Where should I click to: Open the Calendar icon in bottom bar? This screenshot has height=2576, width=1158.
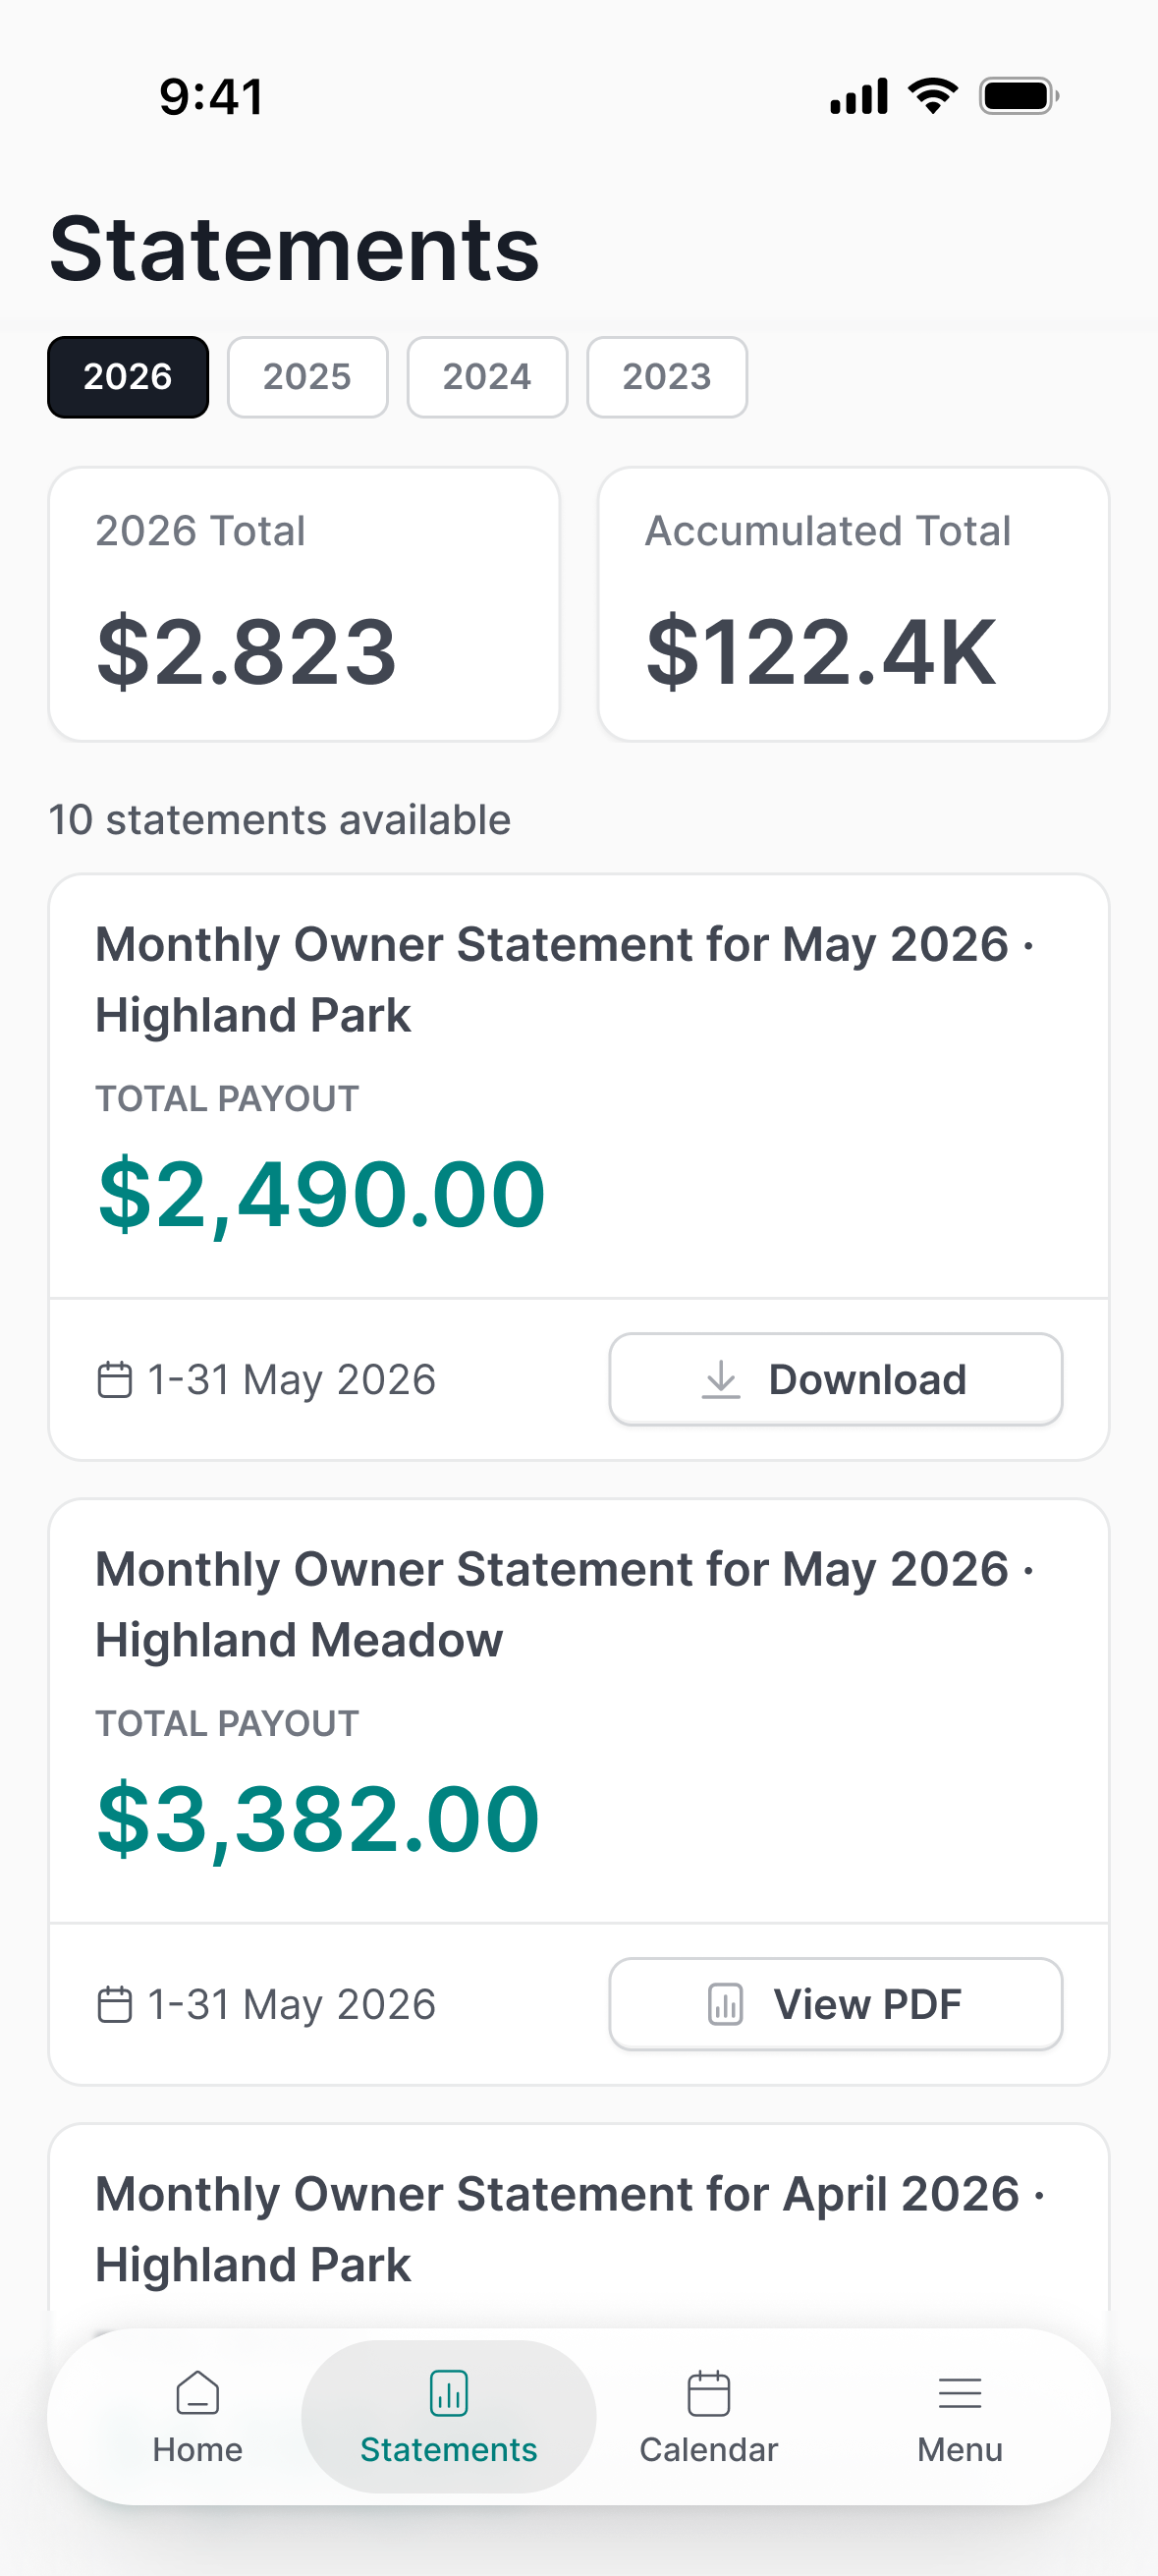tap(708, 2393)
